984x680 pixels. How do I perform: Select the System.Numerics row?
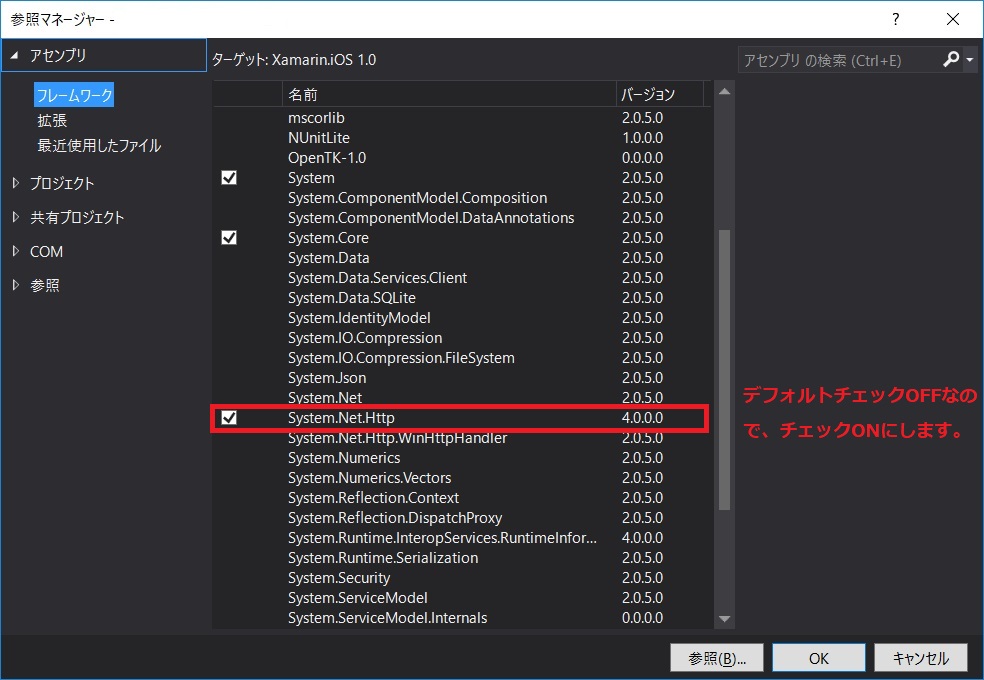(461, 458)
